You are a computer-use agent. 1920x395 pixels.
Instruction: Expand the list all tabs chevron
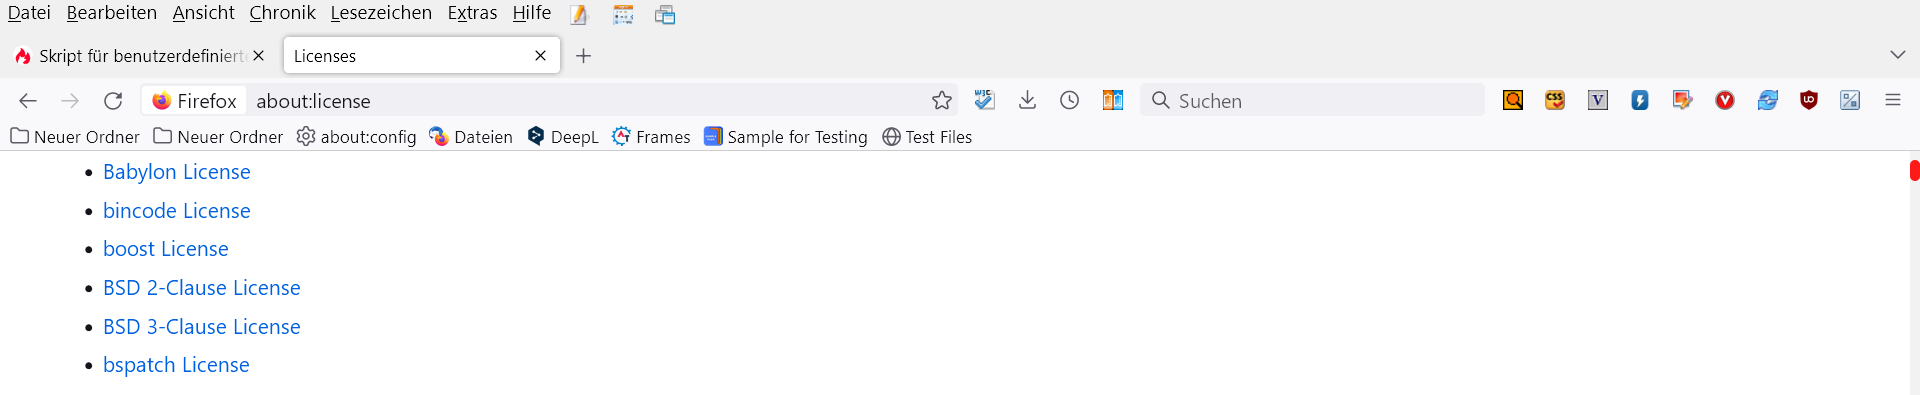pos(1897,55)
